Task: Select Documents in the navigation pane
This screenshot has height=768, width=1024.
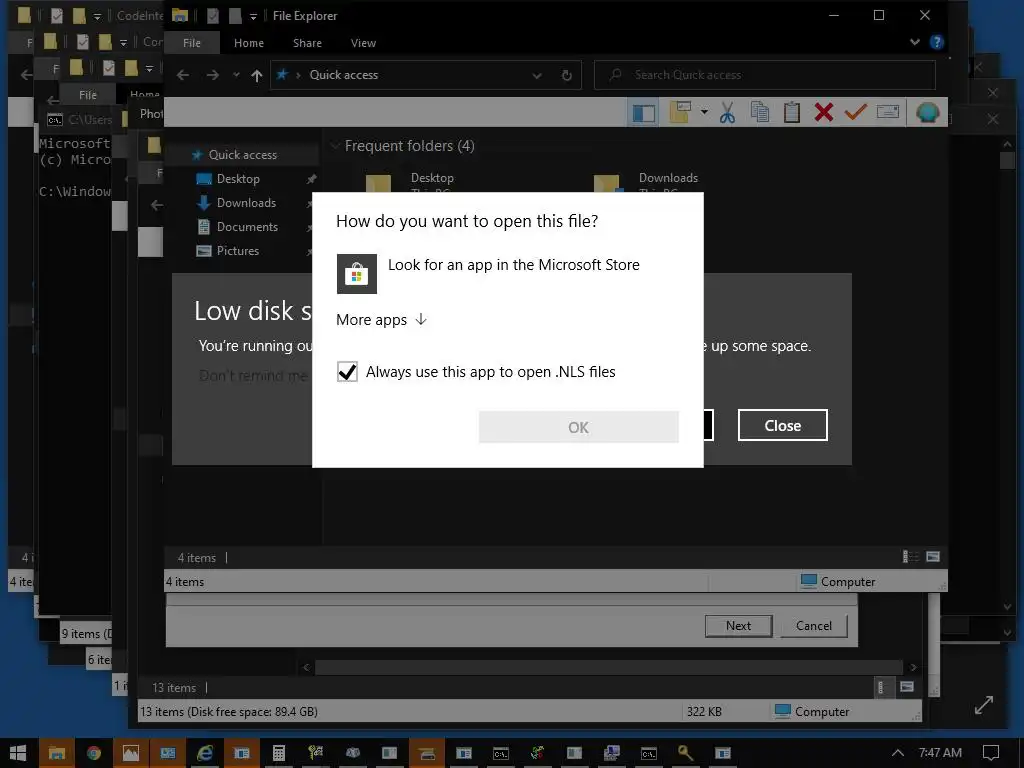Action: 247,227
